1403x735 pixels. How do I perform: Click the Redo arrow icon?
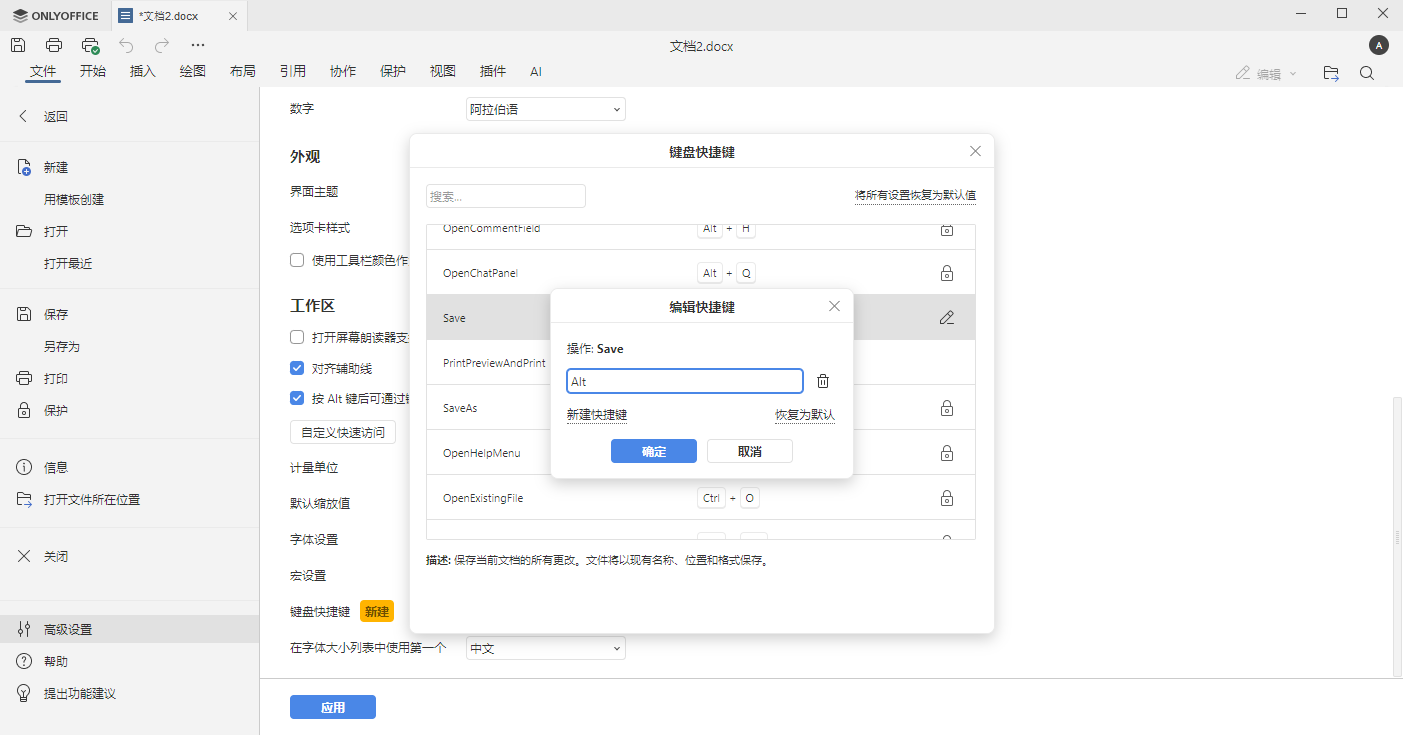click(x=160, y=44)
